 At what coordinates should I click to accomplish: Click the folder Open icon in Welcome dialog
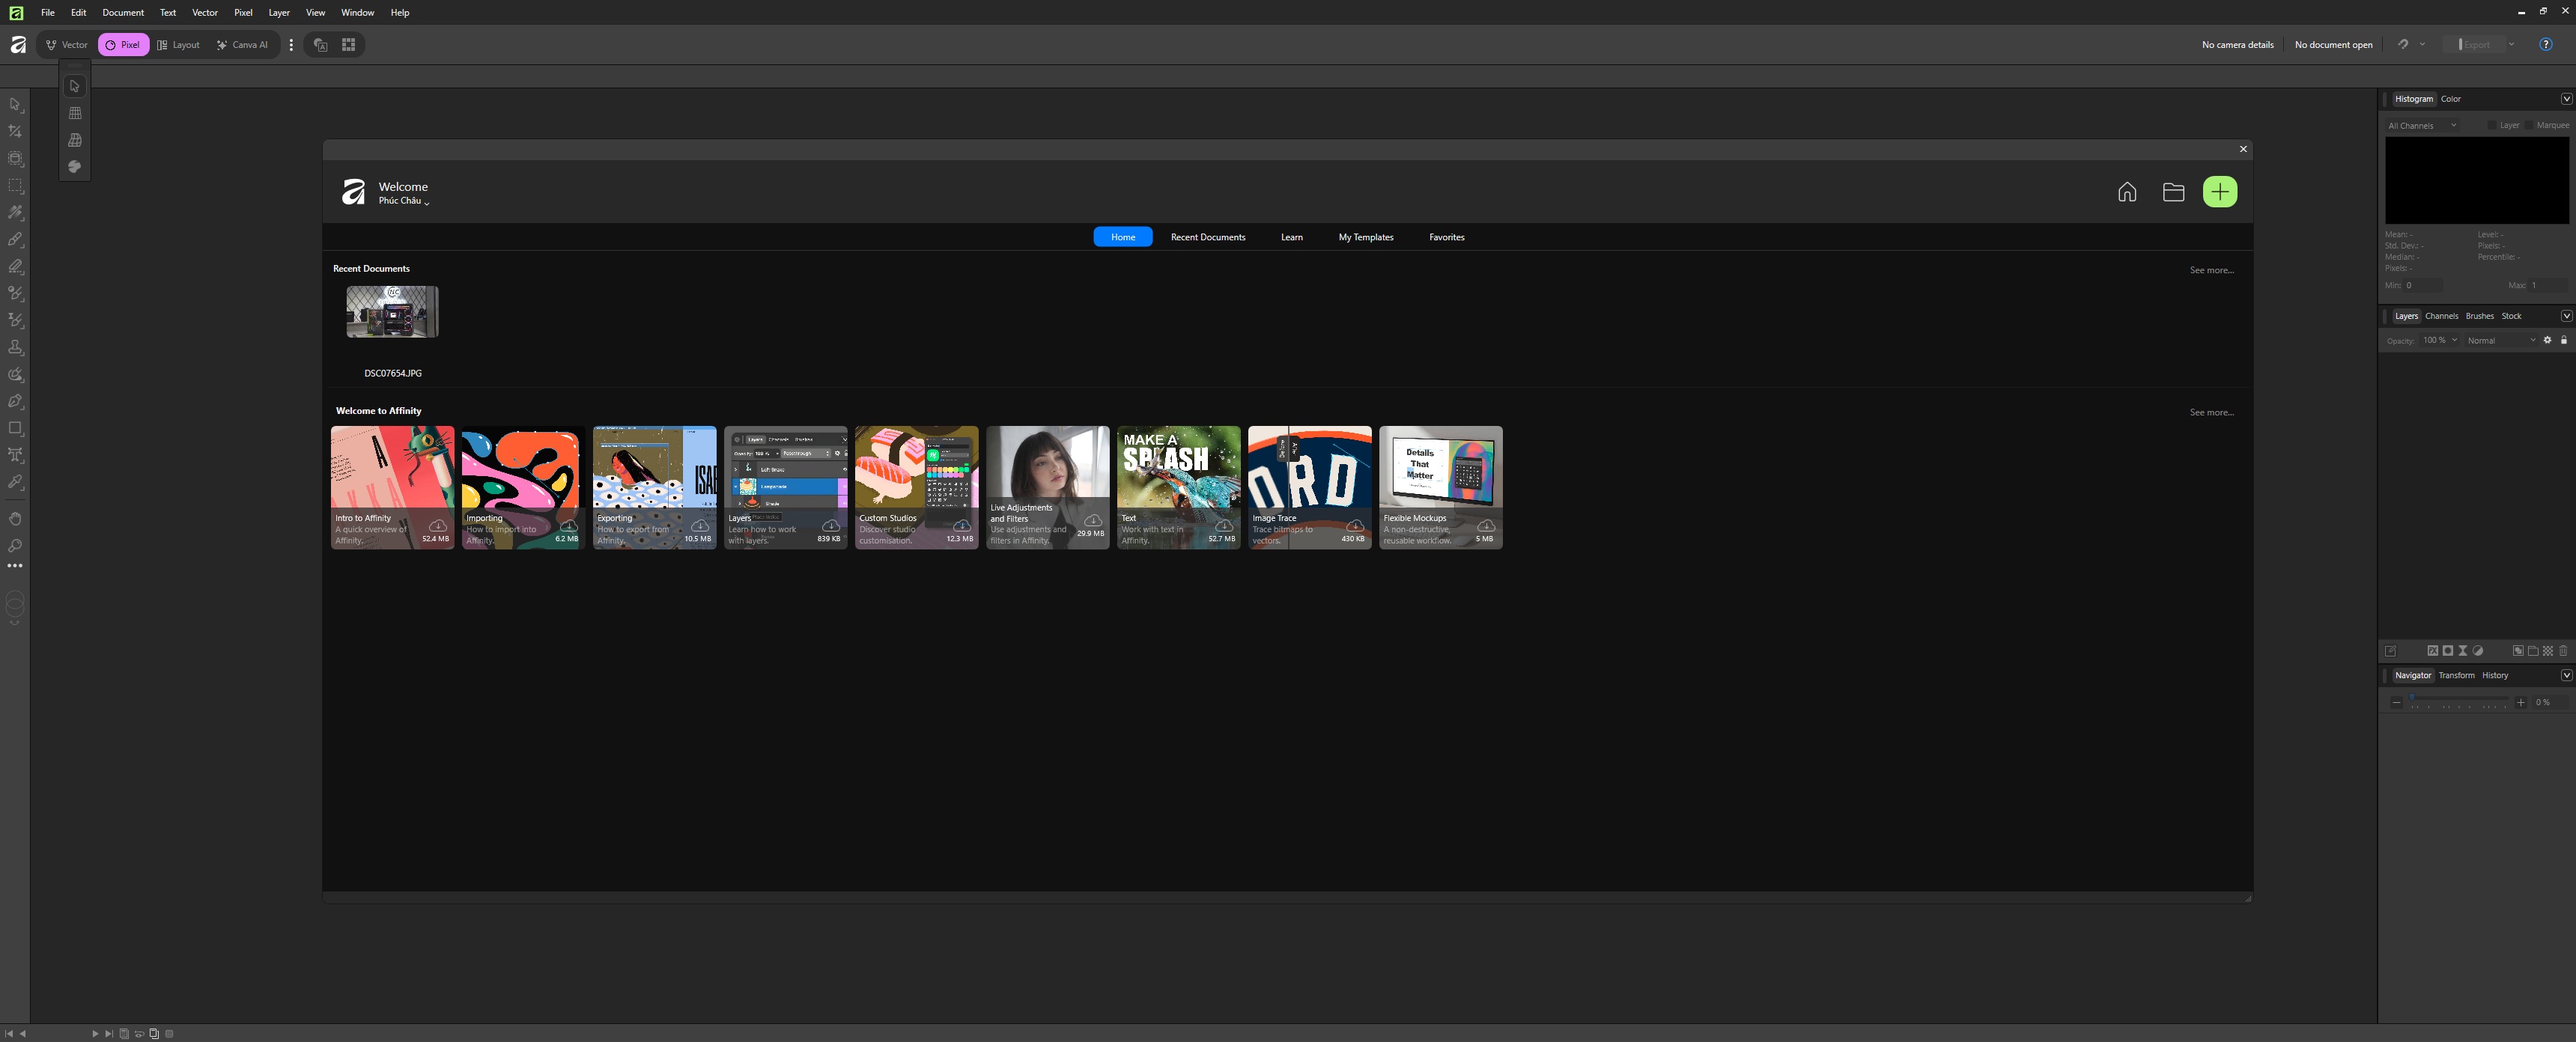pyautogui.click(x=2173, y=192)
